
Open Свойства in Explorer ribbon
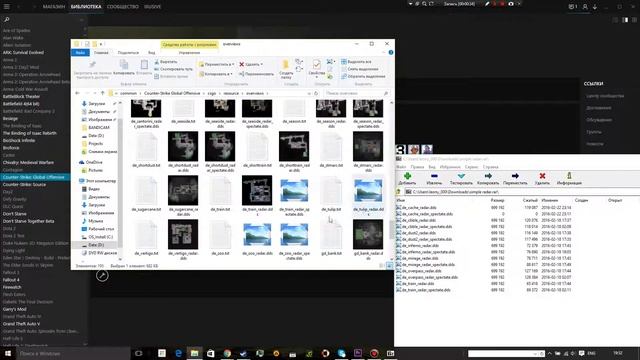click(x=316, y=67)
